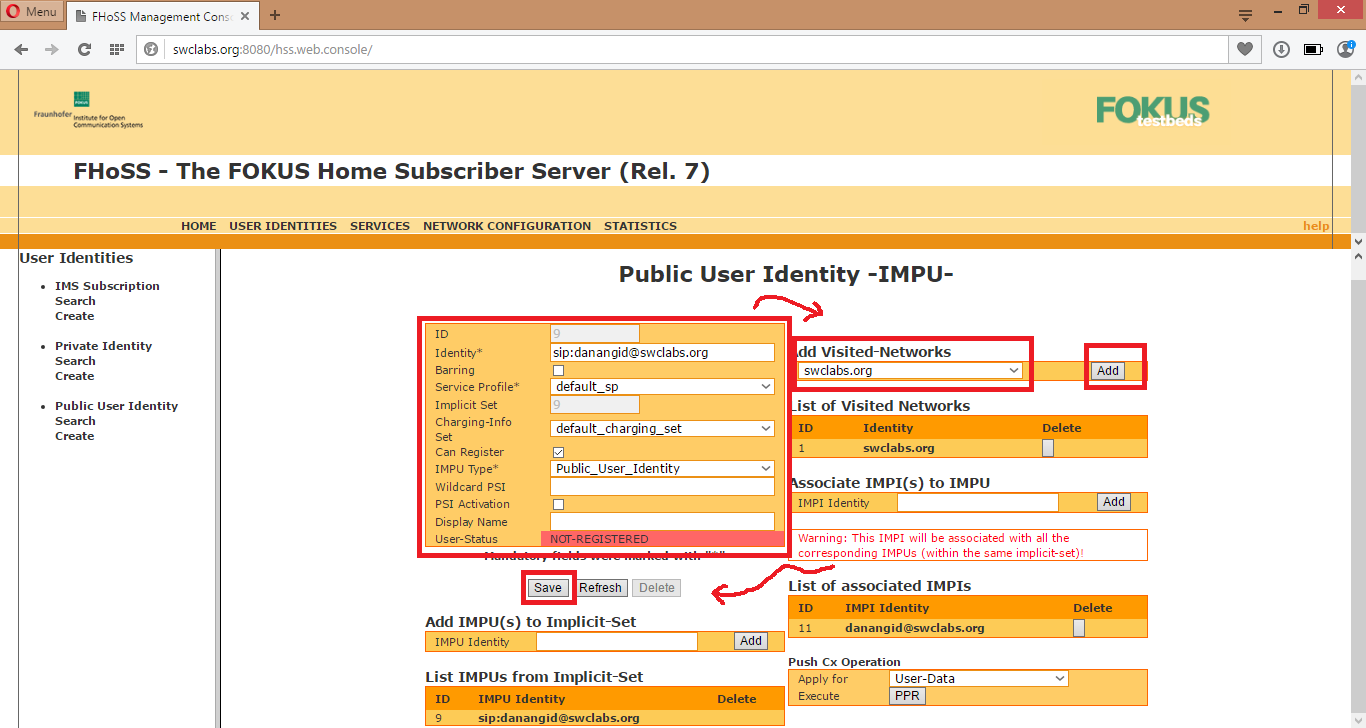Click IMPU Identity input field
Screen dimensions: 1366x728
(x=617, y=642)
